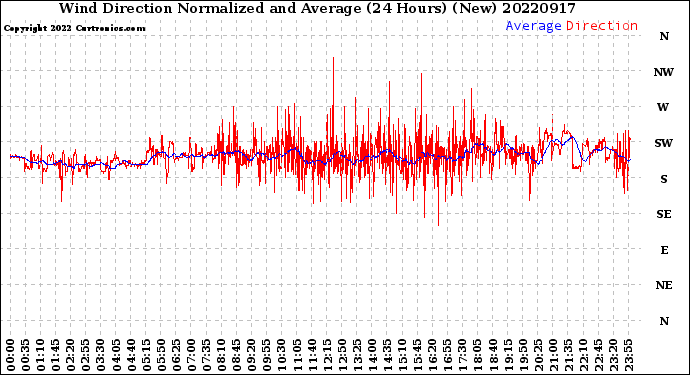Image resolution: width=690 pixels, height=375 pixels.
Task: Click the 18:05 time axis label
Action: [478, 355]
